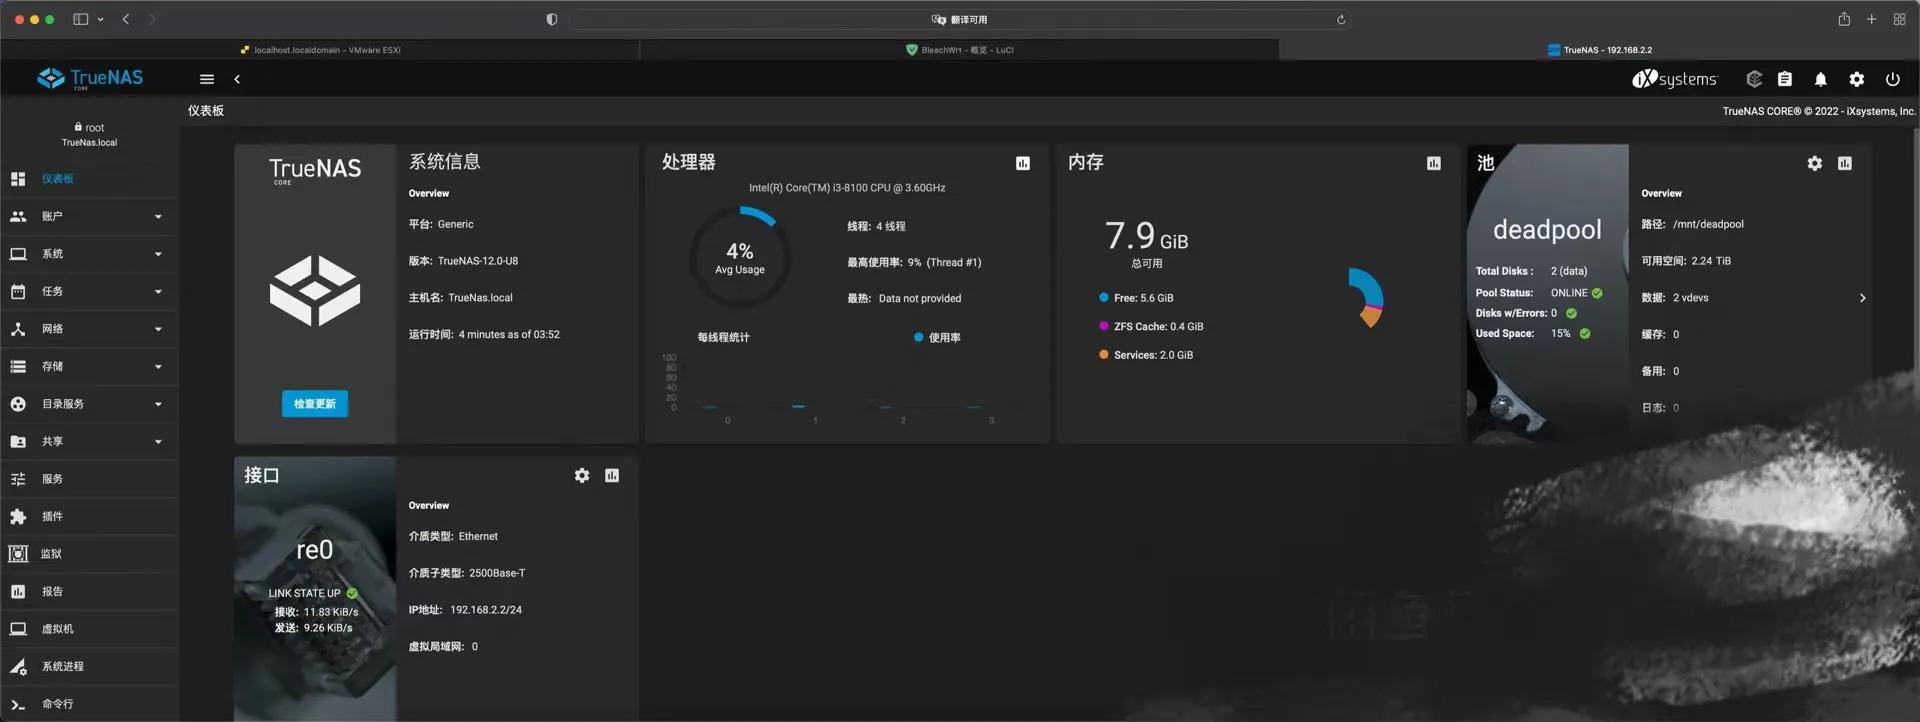Click the deadpool pool name
The height and width of the screenshot is (722, 1920).
[x=1547, y=230]
